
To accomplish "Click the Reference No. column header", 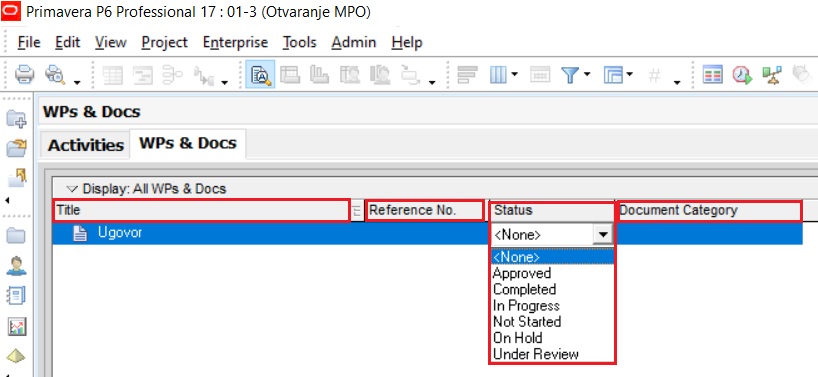I will (x=424, y=211).
